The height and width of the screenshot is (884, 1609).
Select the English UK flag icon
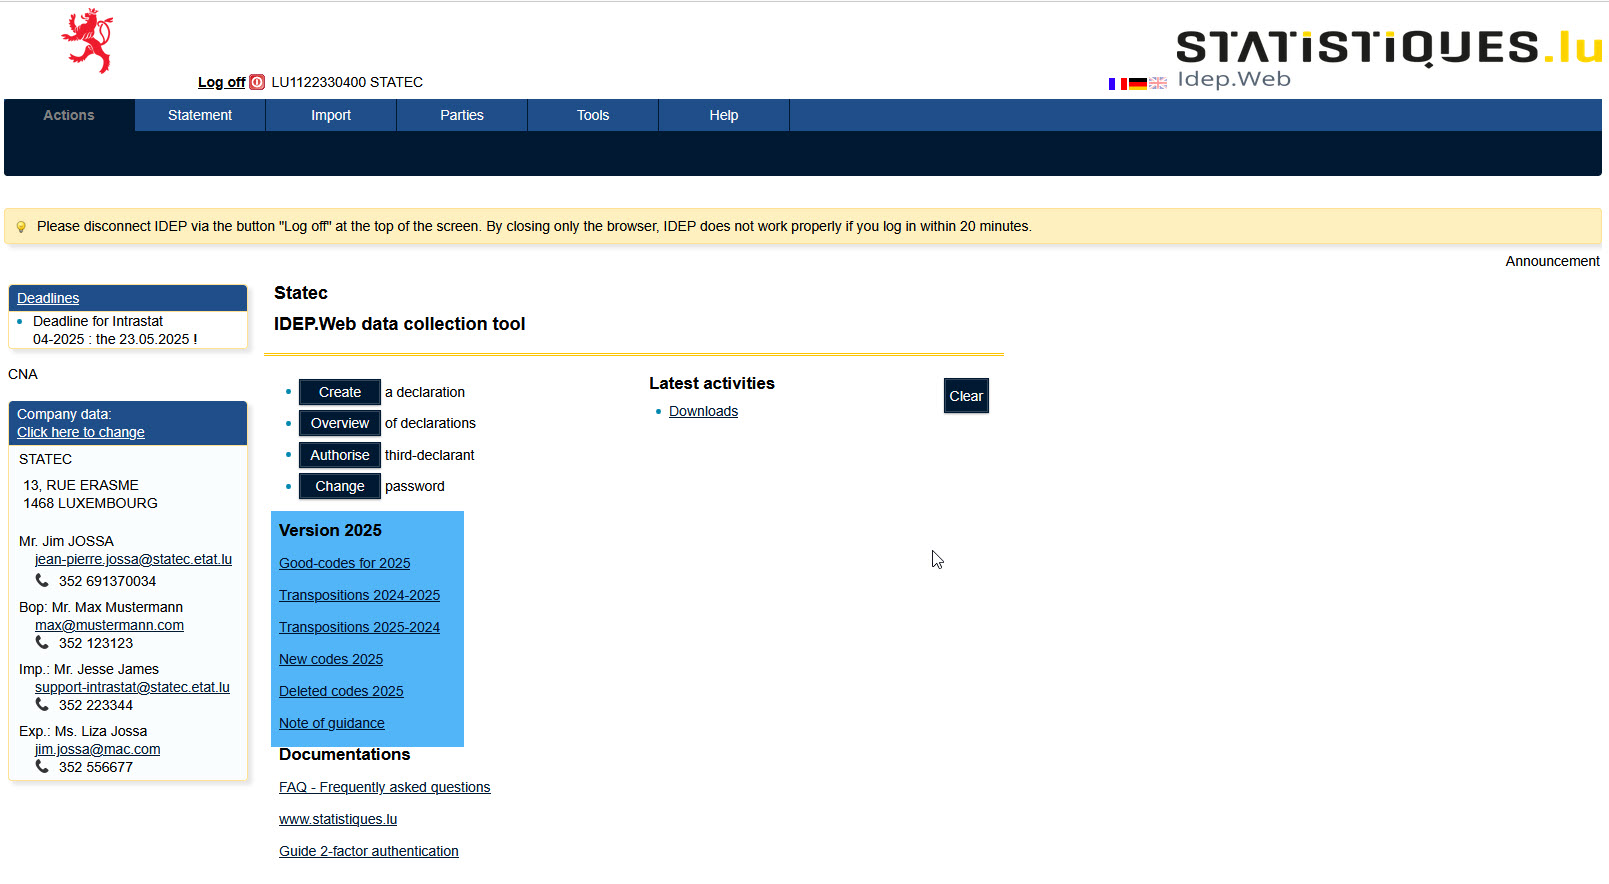(1157, 84)
